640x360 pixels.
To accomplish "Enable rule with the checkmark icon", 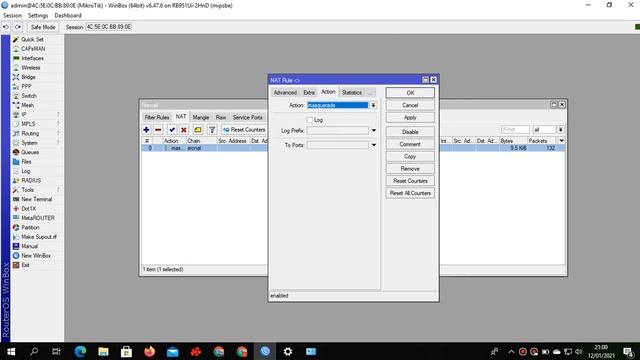I will (x=172, y=130).
